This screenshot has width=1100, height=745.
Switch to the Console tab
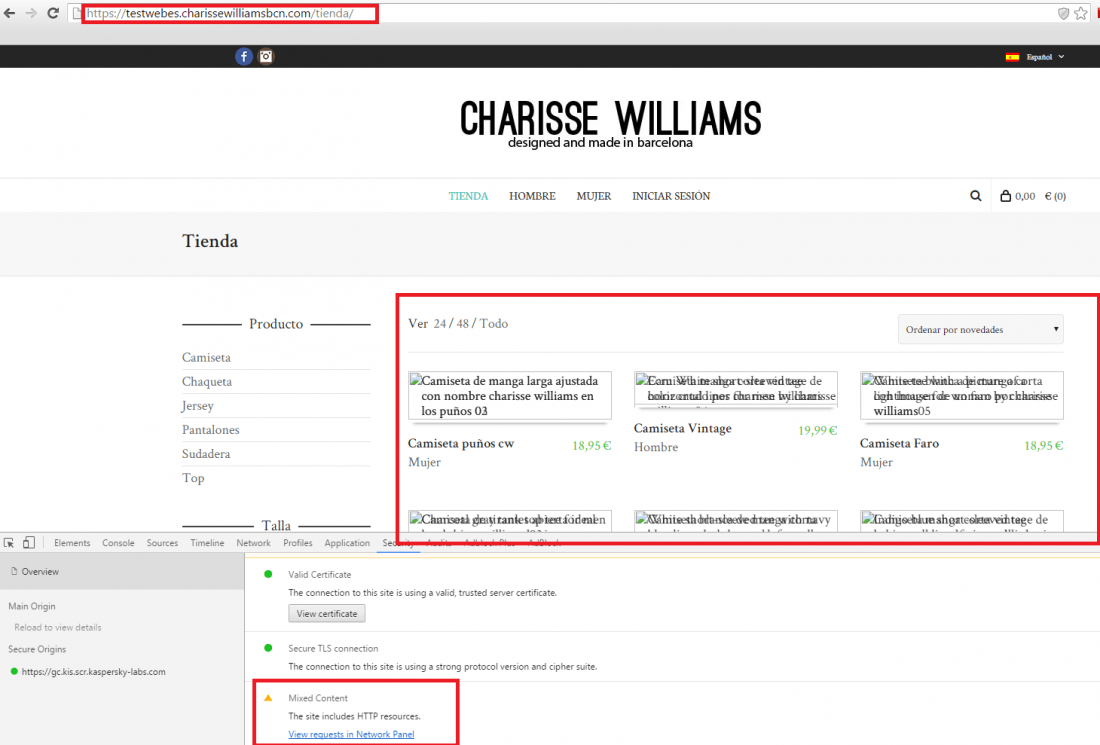coord(118,543)
